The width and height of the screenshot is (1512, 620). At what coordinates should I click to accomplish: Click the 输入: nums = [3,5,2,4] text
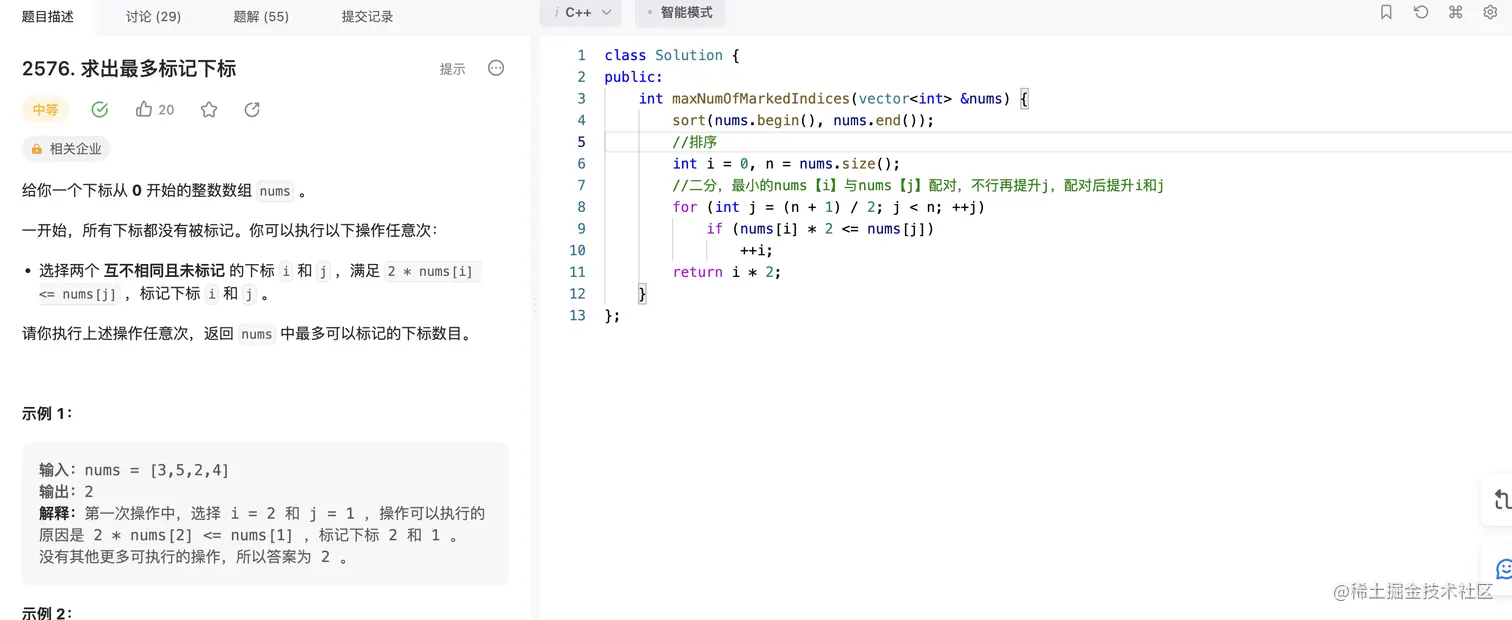pos(135,470)
